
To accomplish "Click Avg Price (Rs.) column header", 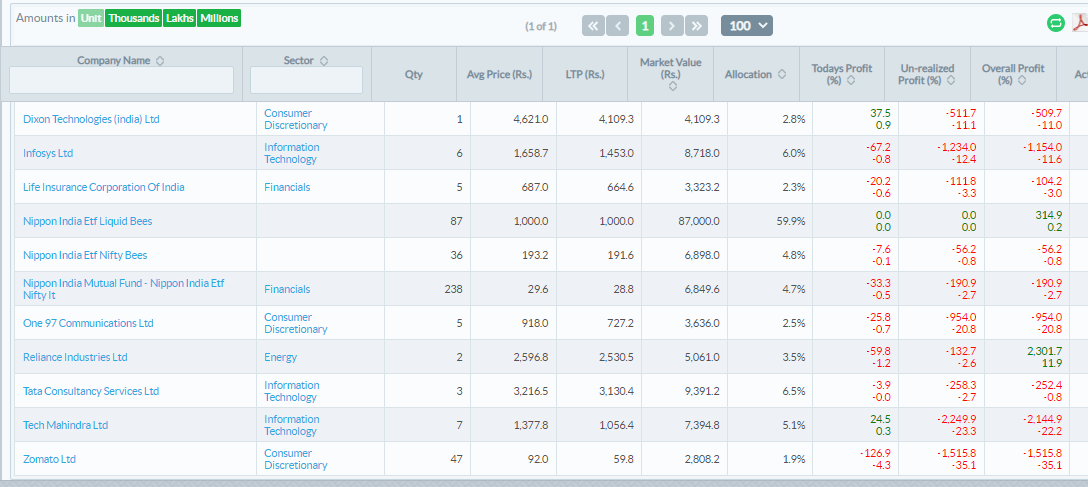I will click(500, 74).
